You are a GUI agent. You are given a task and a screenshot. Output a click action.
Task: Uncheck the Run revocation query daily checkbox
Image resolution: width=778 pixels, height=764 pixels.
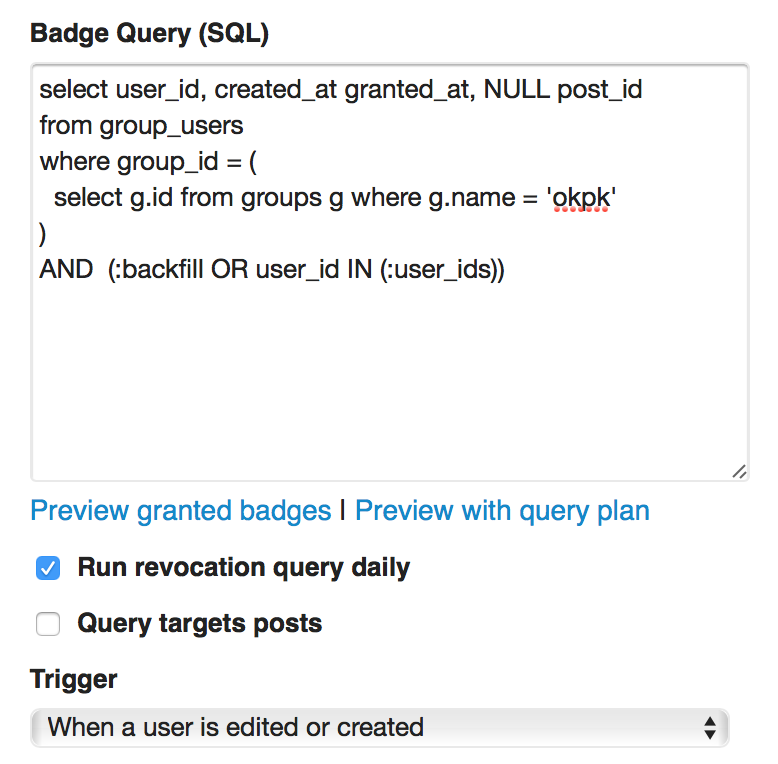[x=48, y=569]
